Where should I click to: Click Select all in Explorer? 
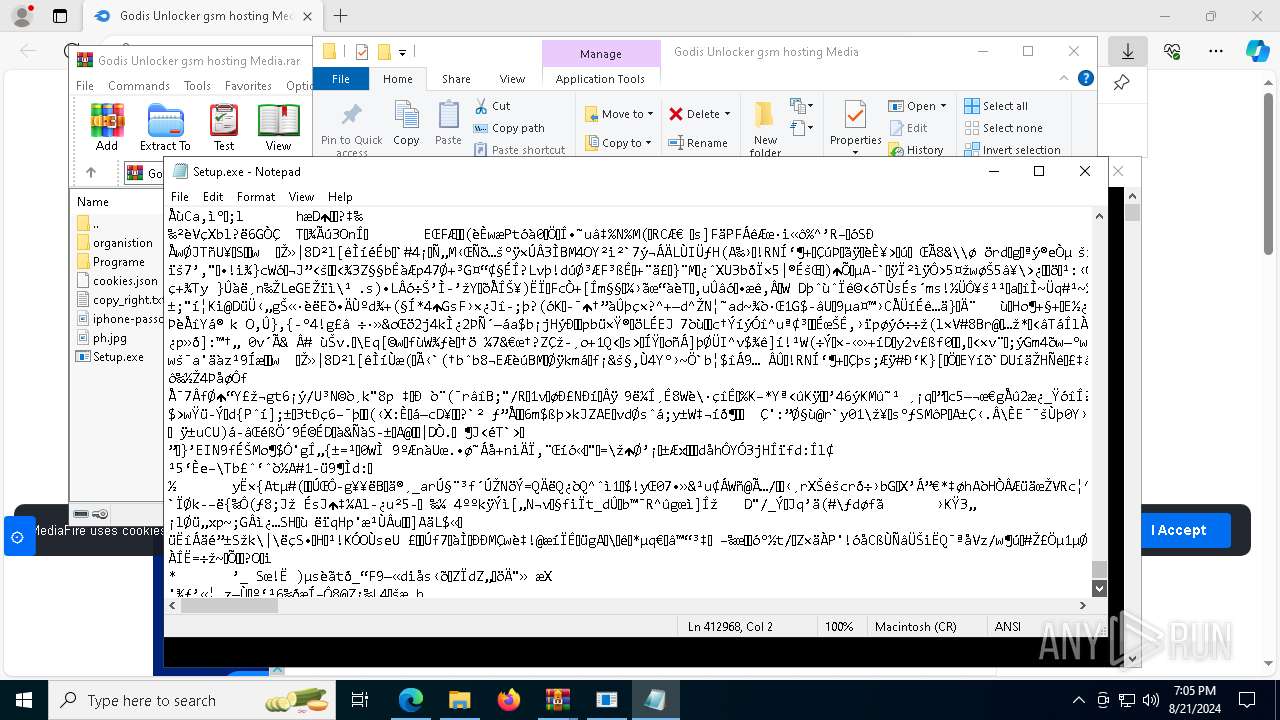tap(996, 106)
